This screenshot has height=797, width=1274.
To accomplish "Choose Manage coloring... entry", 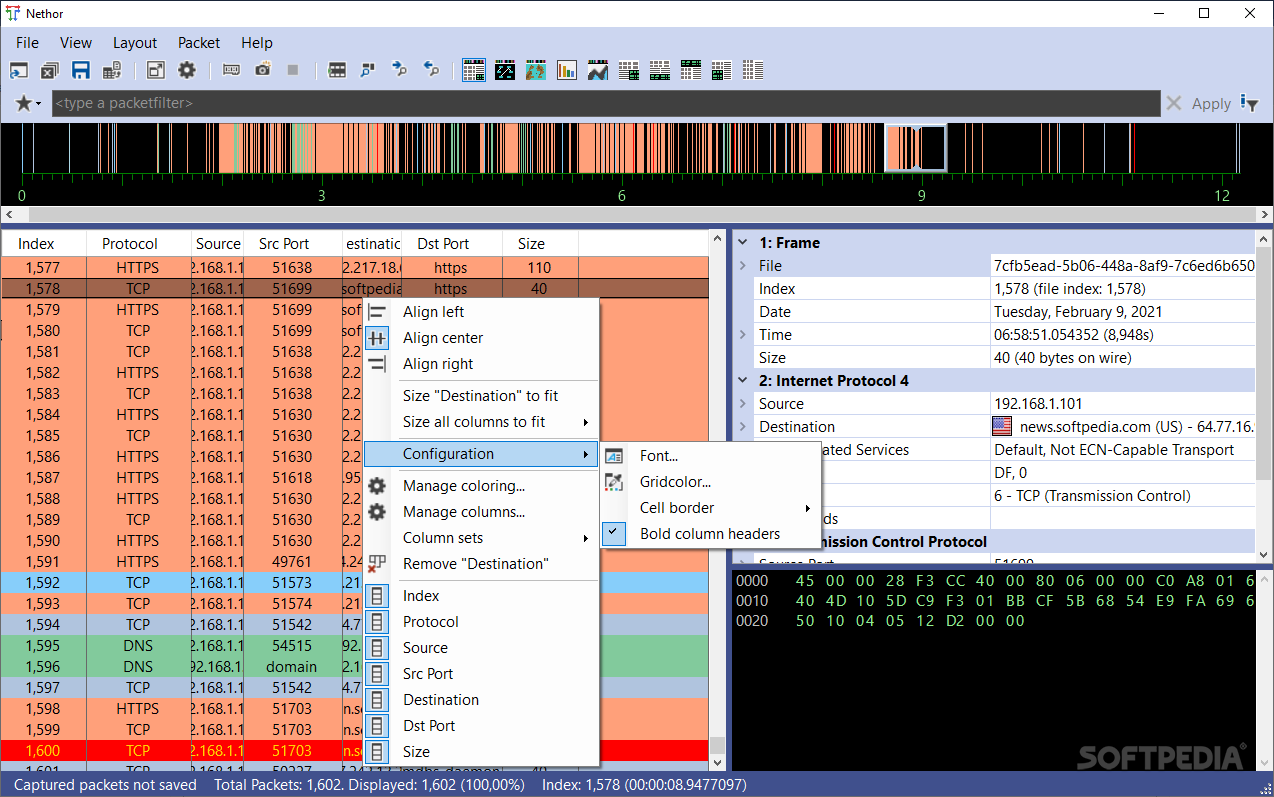I will (481, 486).
